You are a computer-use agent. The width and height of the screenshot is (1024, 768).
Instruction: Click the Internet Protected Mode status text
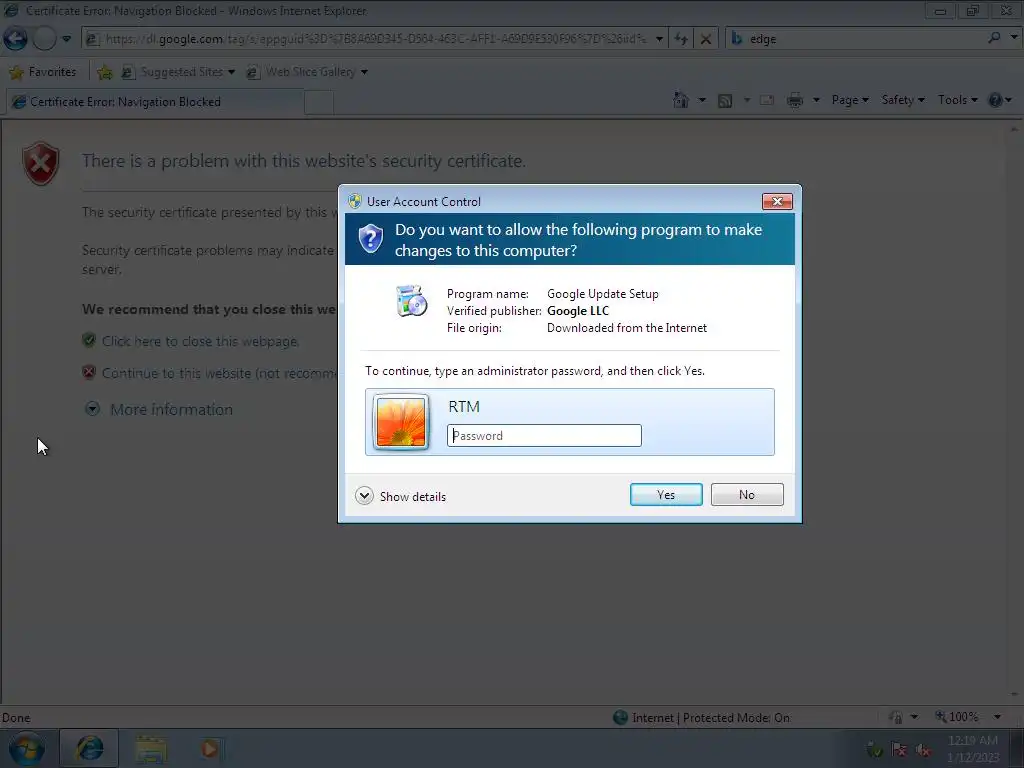tap(711, 718)
